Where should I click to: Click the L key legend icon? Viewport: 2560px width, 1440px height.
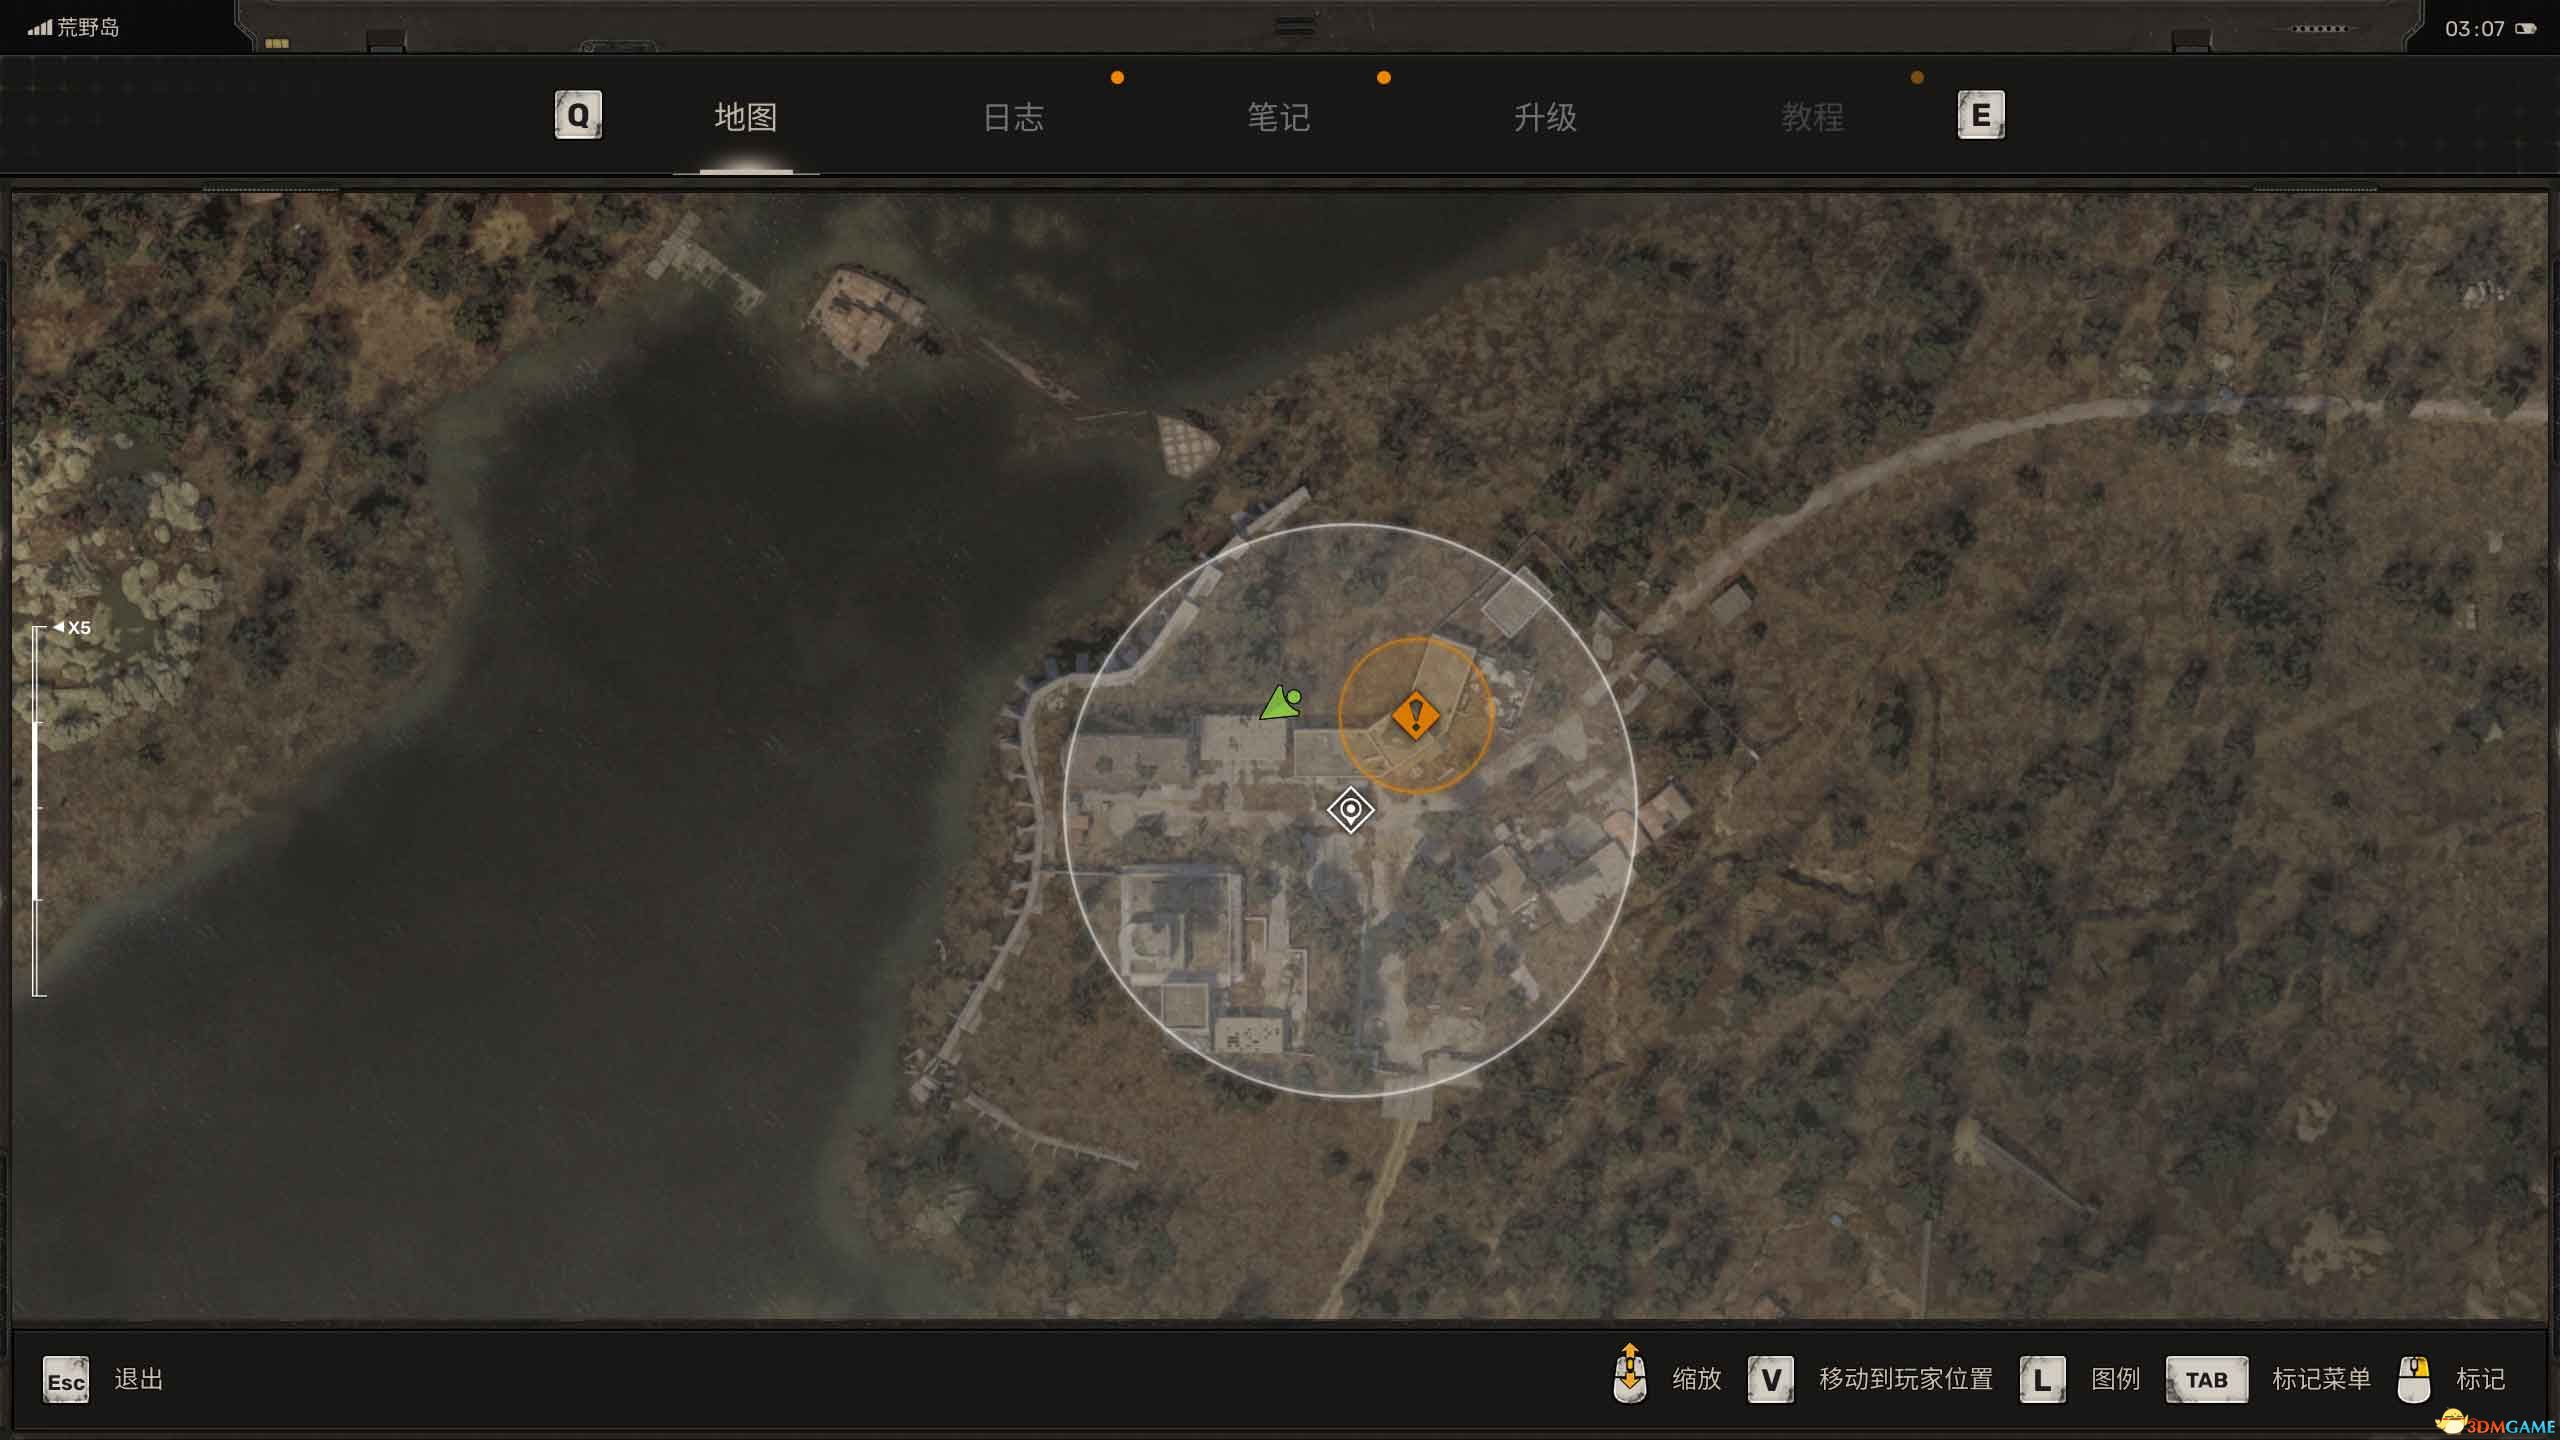[x=2043, y=1380]
